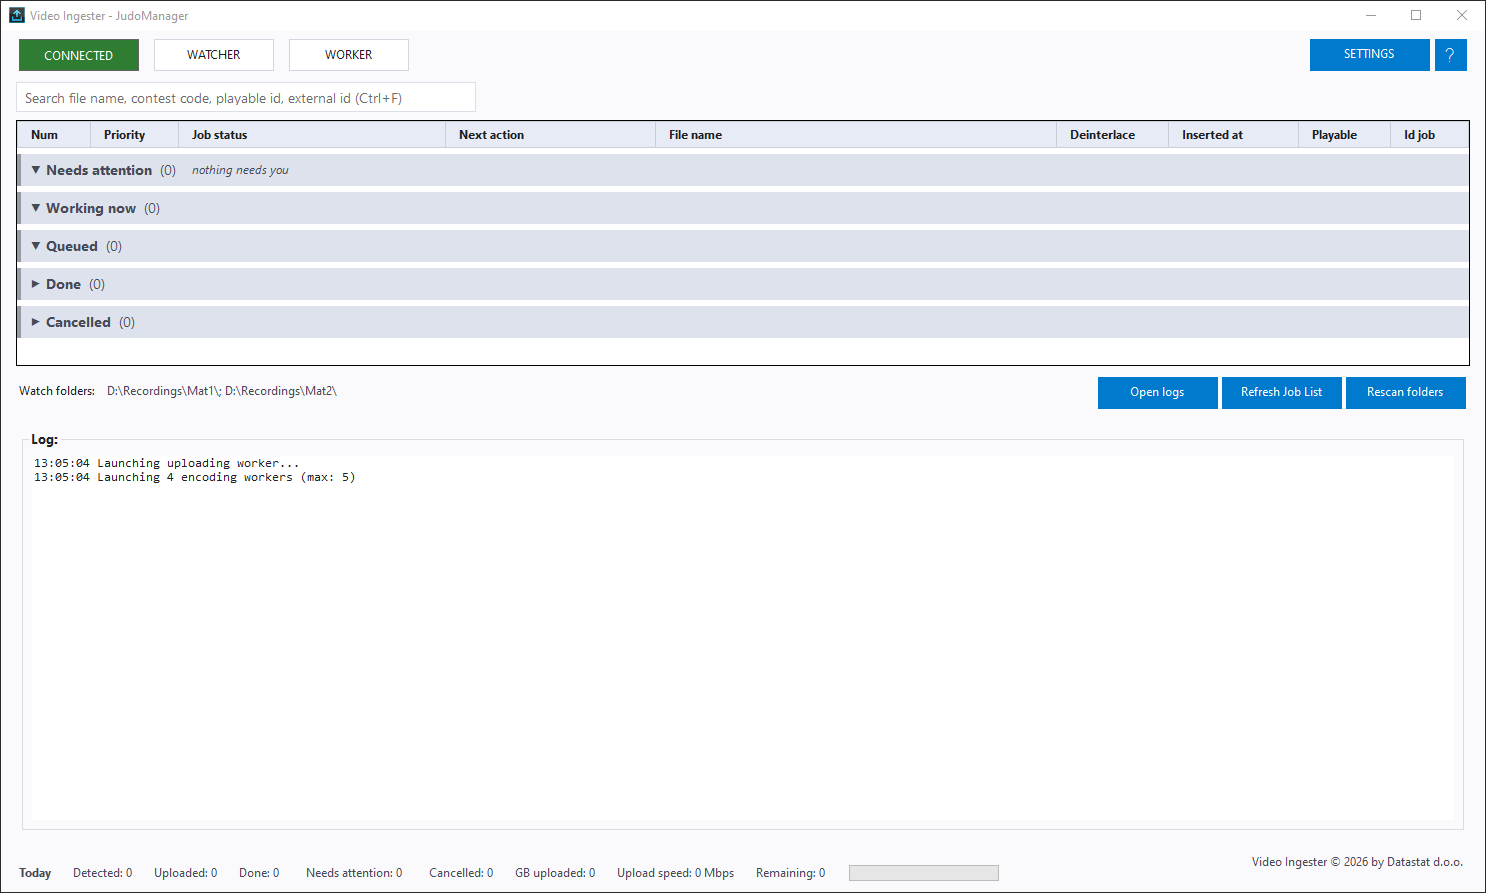Click Refresh Job List button
Screen dimensions: 1486x893
[x=1282, y=393]
